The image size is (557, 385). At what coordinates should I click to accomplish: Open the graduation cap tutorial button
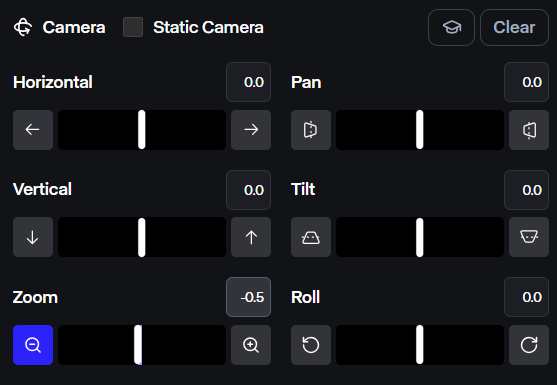(x=451, y=27)
